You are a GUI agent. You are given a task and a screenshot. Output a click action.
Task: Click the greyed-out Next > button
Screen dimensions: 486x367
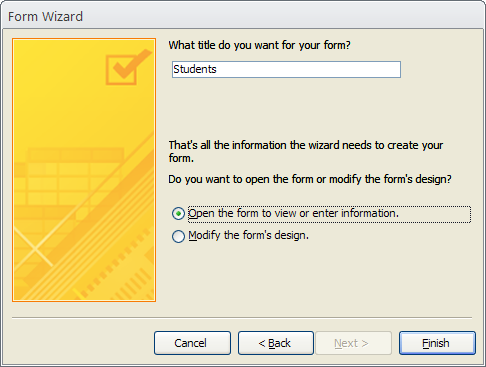pos(353,343)
